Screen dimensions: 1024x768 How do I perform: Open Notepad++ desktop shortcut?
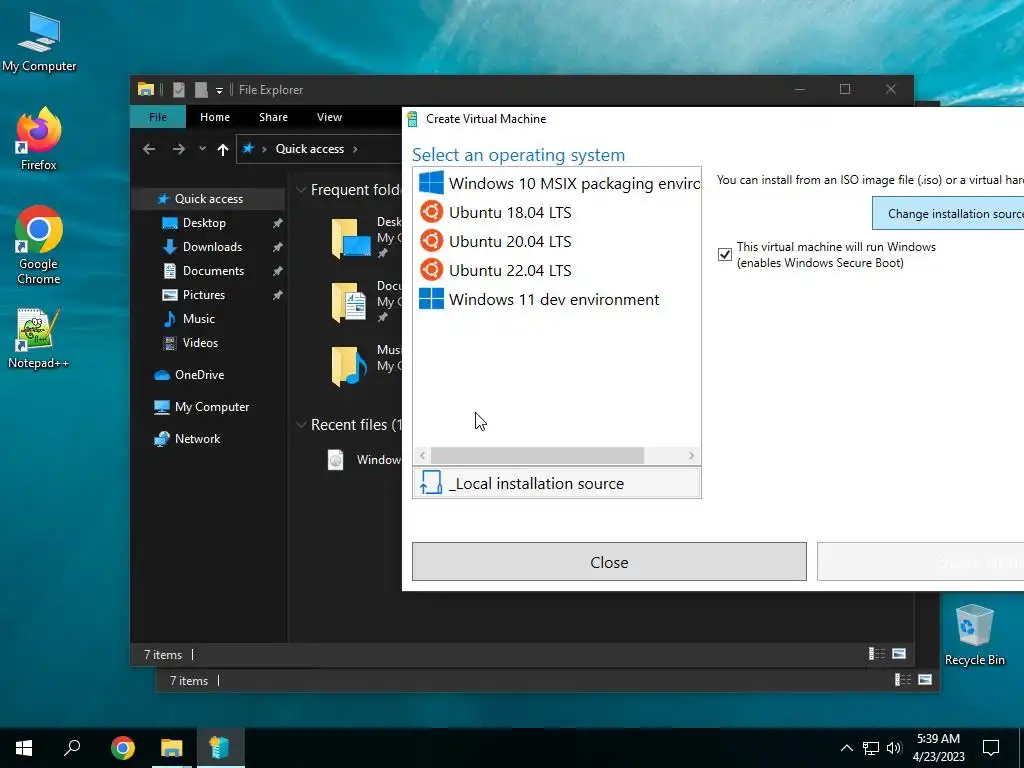[39, 339]
